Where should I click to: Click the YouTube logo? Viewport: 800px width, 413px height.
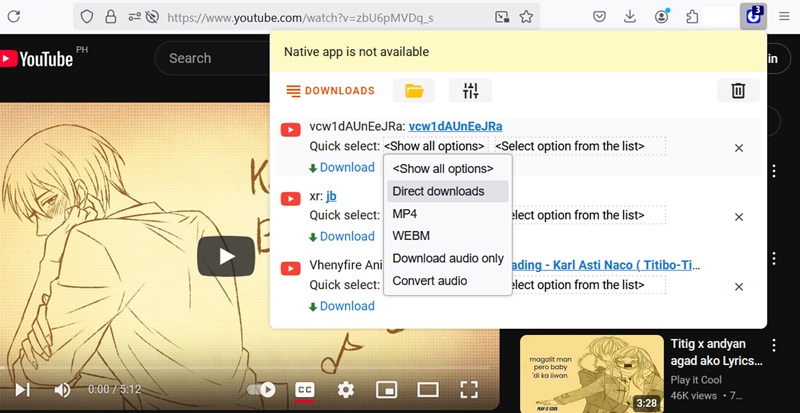(37, 59)
